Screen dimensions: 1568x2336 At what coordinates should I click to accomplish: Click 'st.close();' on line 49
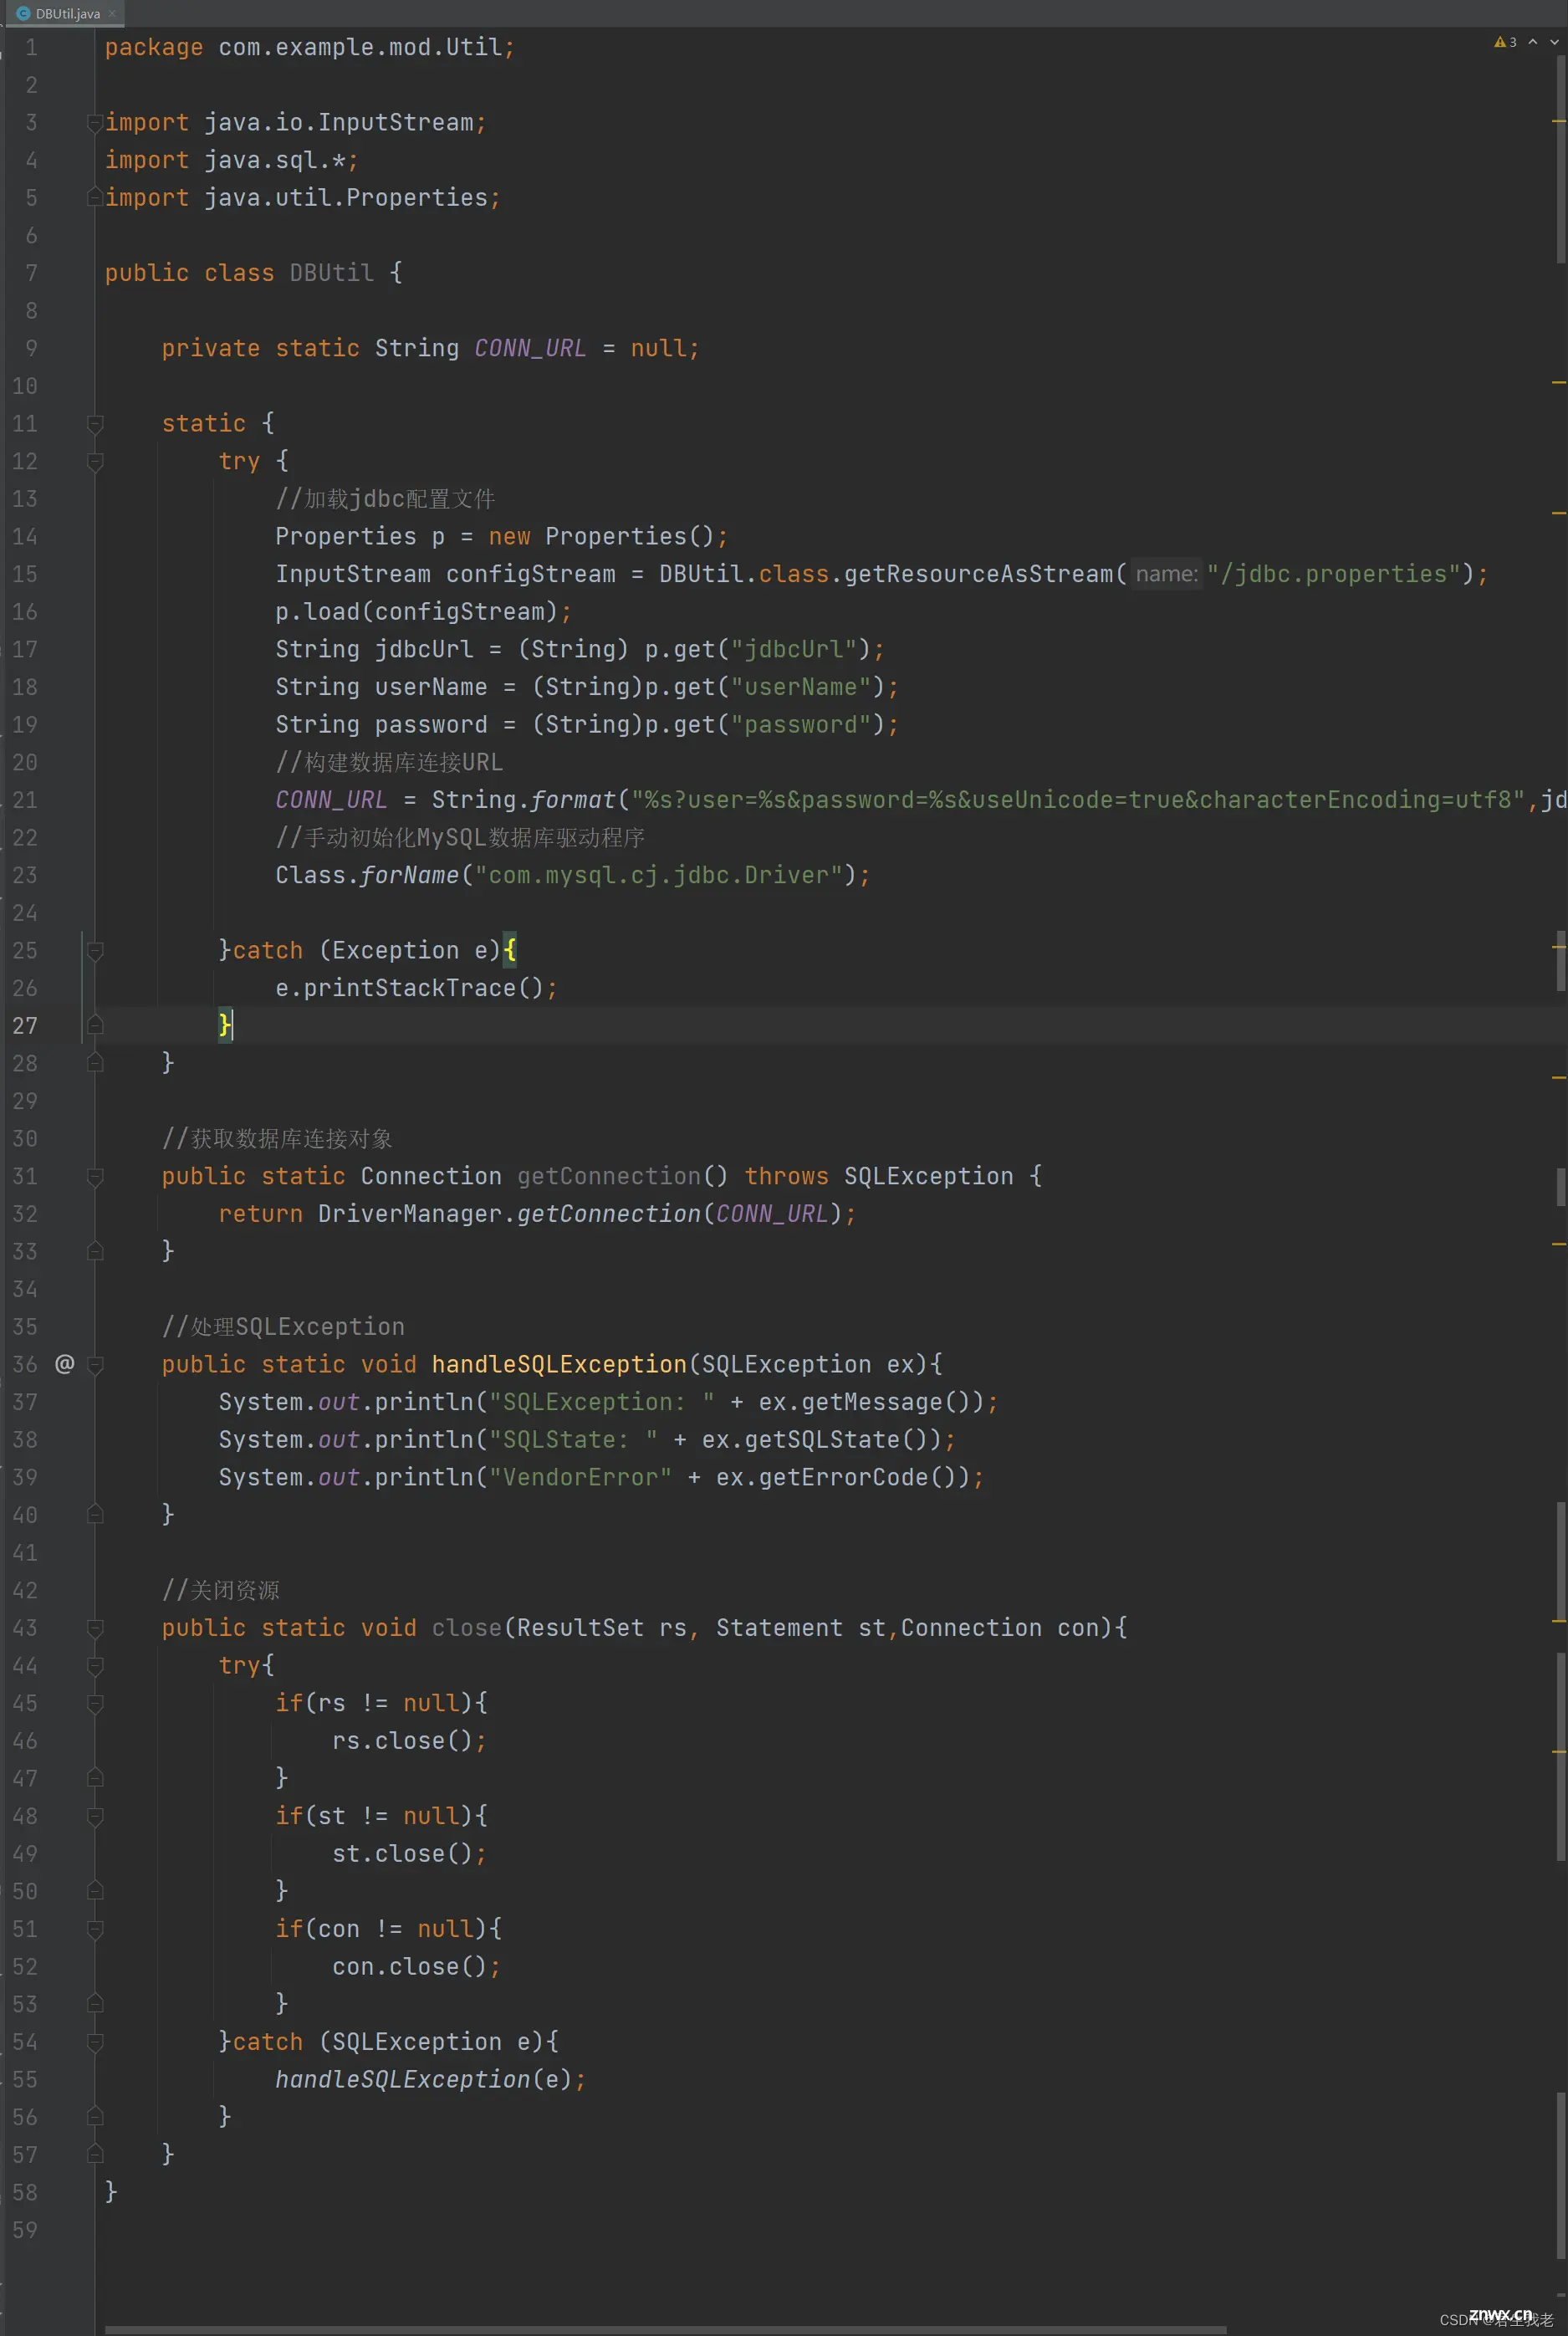(x=409, y=1854)
